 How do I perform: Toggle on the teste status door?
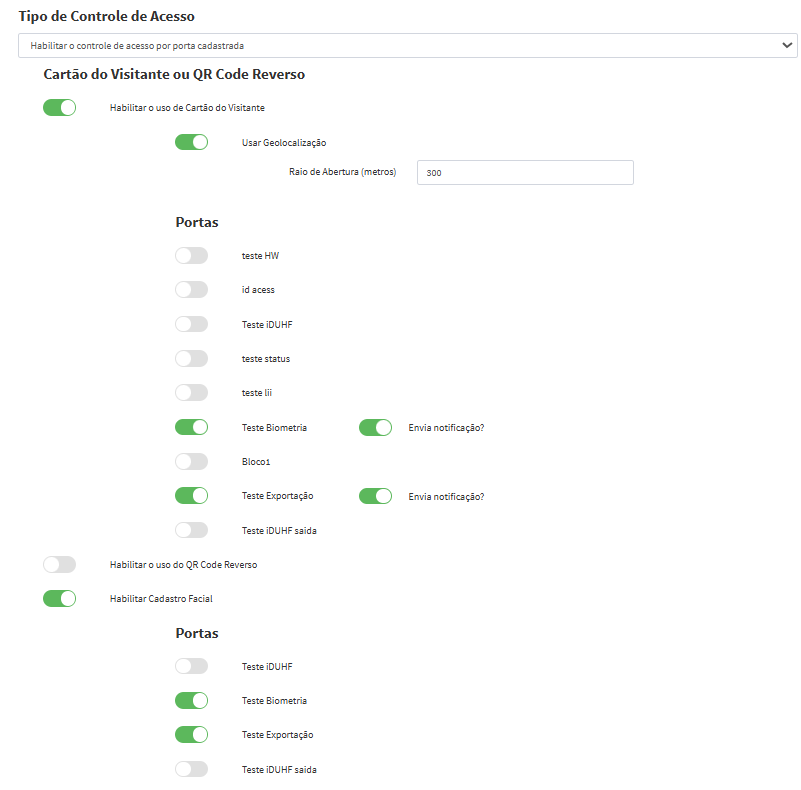(191, 358)
